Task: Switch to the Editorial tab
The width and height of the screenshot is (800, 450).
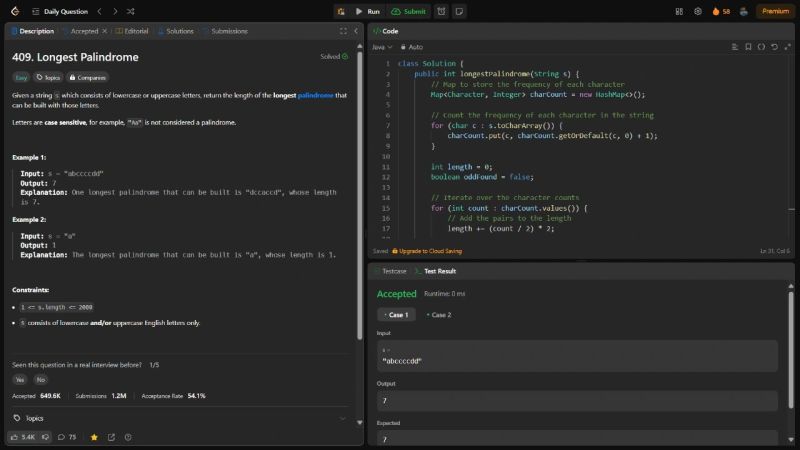Action: (x=132, y=31)
